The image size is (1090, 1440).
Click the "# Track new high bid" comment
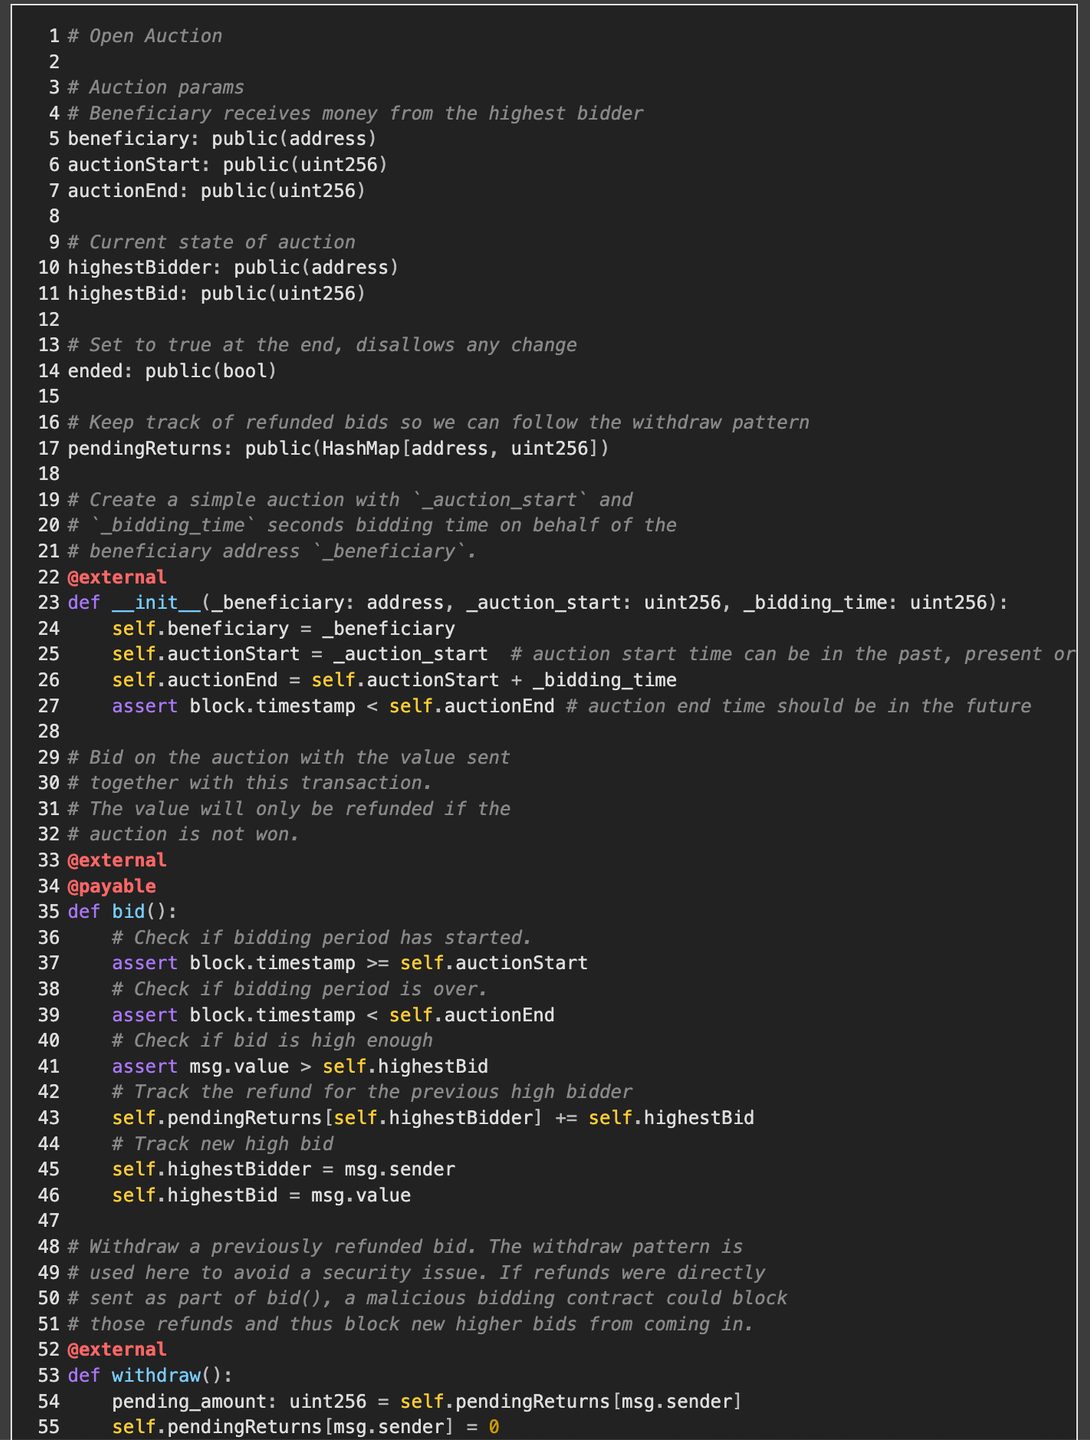click(222, 1144)
